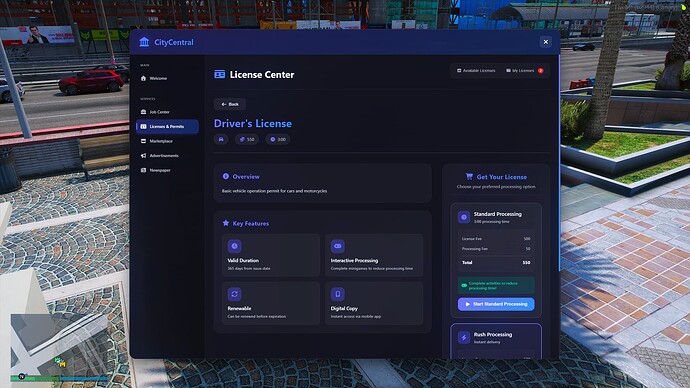Screen dimensions: 690x388
Task: Click the 'Complete activities to reduce processing time' notice
Action: click(x=496, y=286)
